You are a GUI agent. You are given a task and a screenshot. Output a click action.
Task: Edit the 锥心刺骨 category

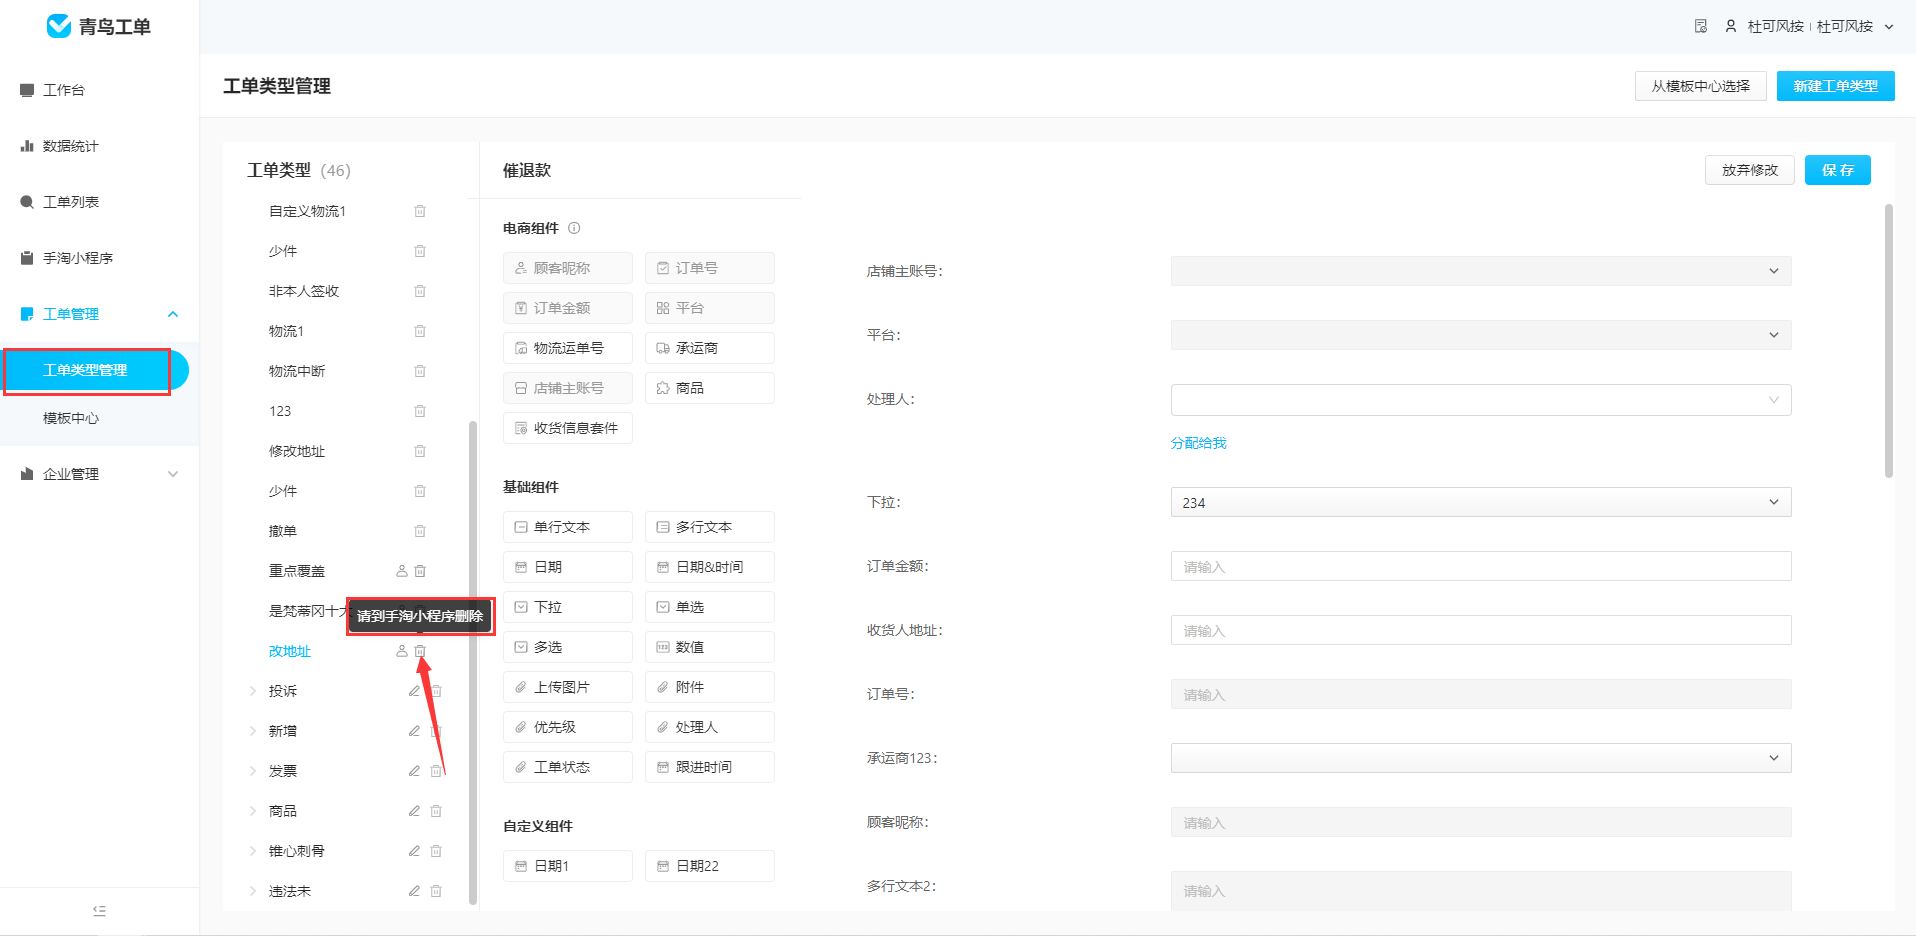point(414,851)
